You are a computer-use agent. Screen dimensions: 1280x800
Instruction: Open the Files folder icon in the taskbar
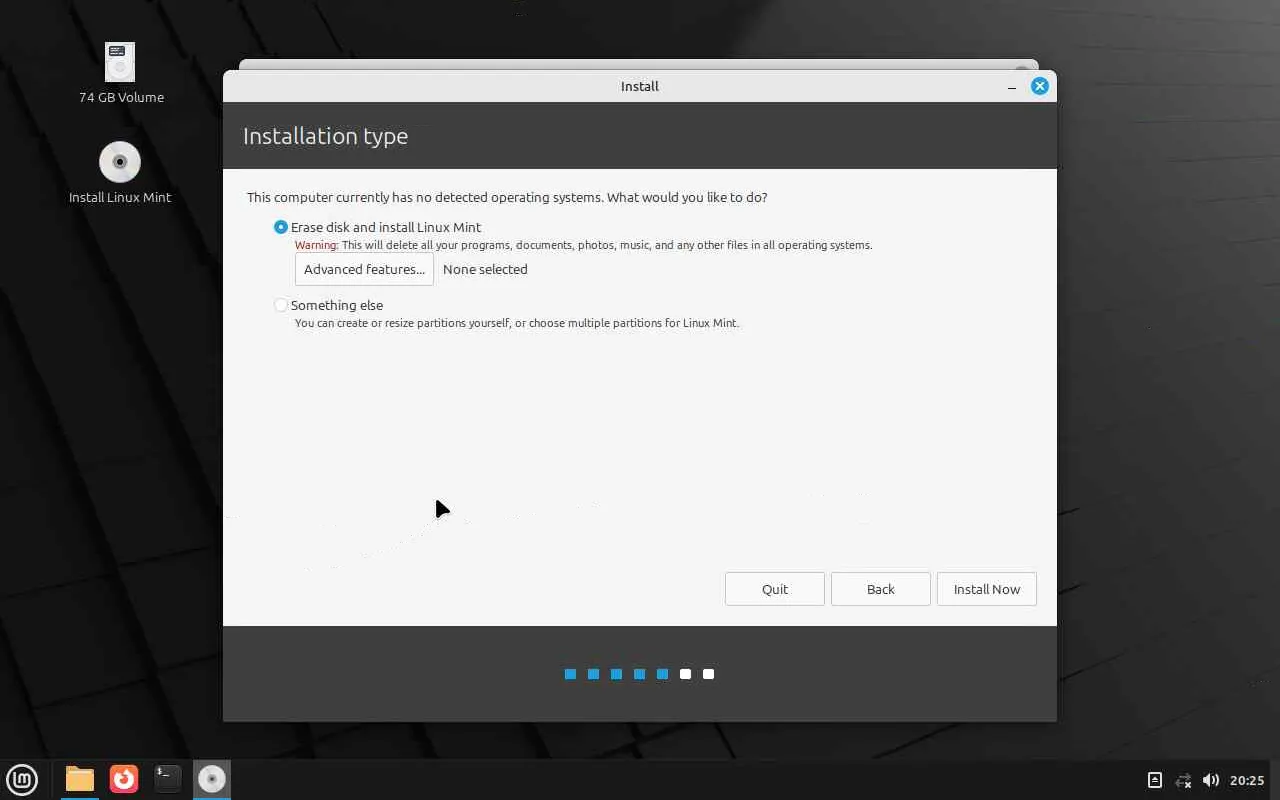point(80,779)
